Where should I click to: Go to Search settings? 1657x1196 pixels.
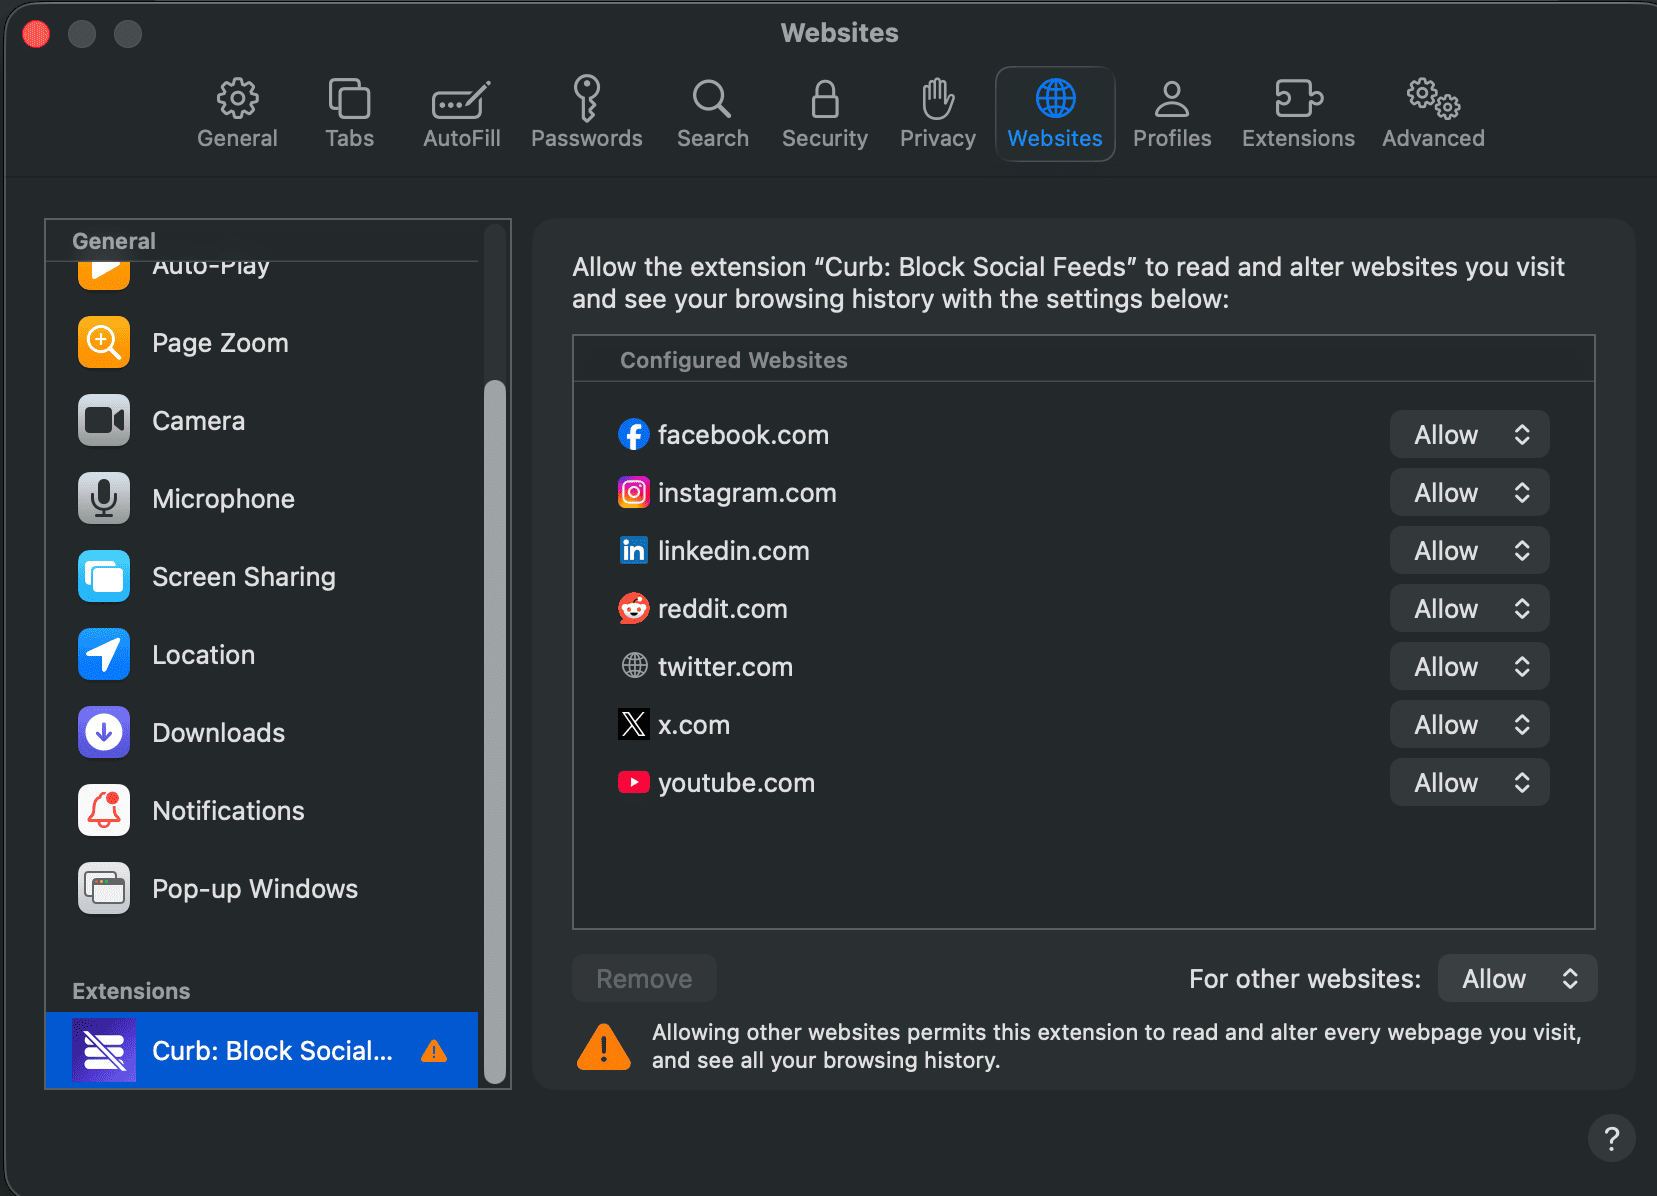(712, 114)
